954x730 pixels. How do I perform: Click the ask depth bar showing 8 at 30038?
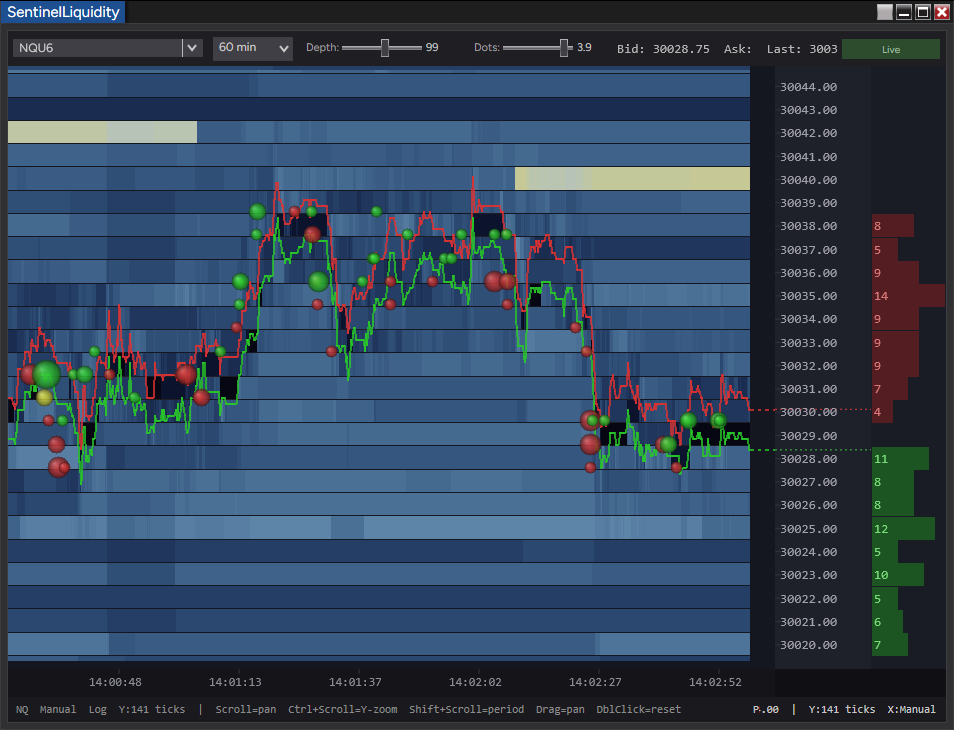[x=893, y=226]
